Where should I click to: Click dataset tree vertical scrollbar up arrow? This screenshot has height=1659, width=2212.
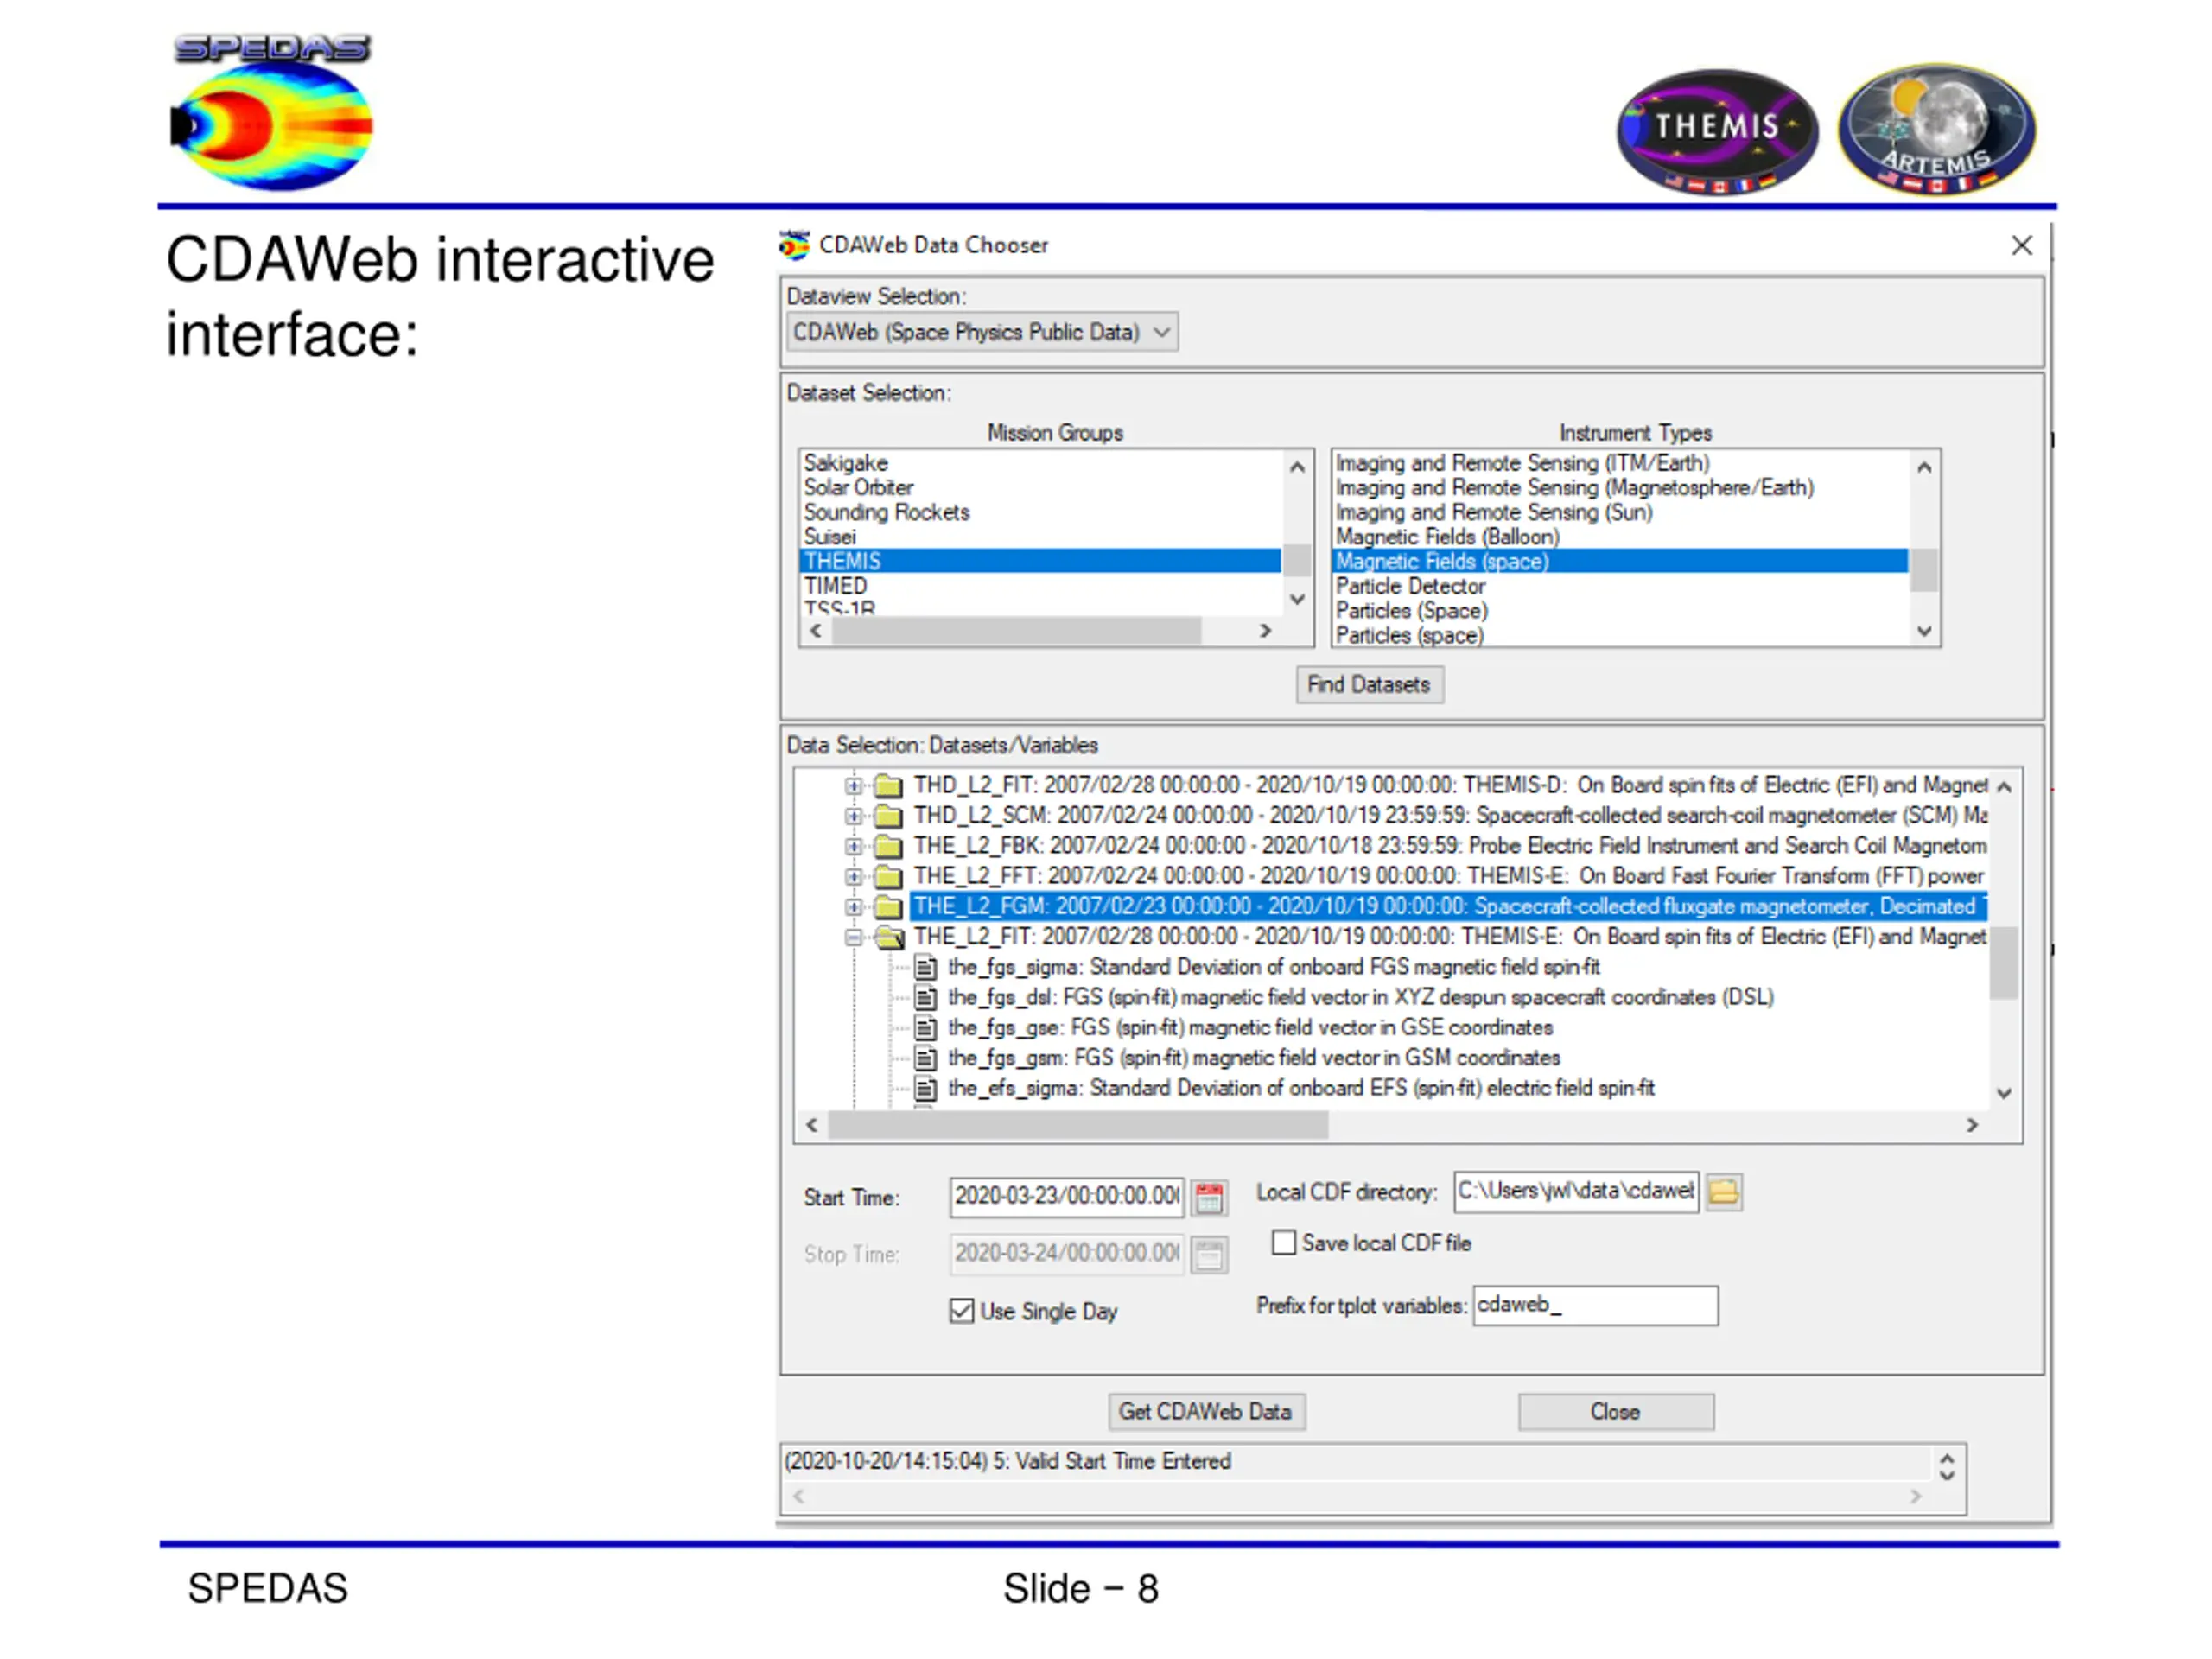point(2003,788)
